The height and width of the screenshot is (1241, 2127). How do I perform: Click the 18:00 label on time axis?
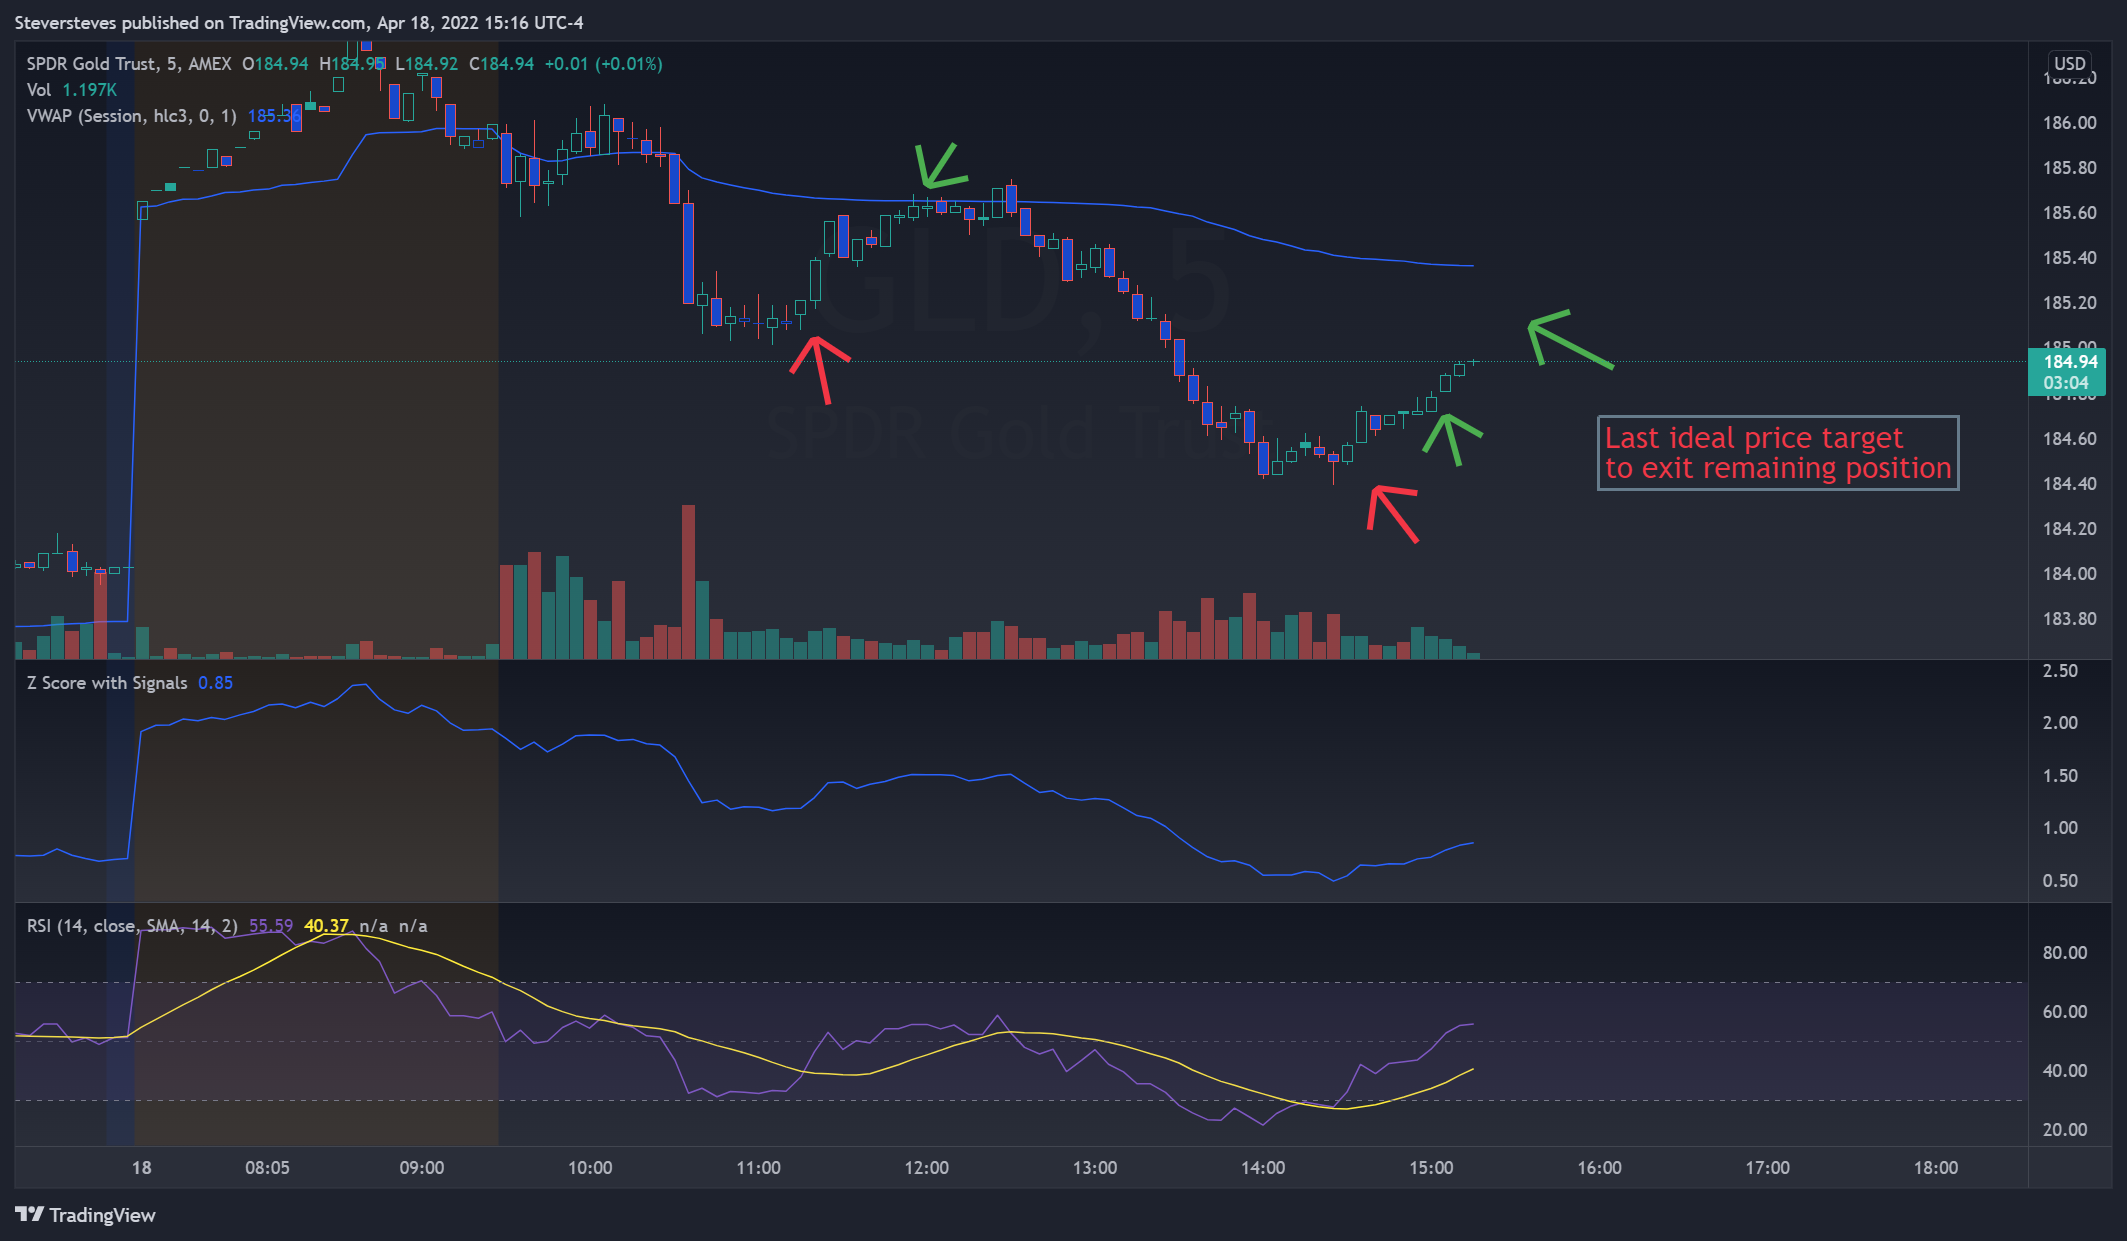coord(1936,1168)
